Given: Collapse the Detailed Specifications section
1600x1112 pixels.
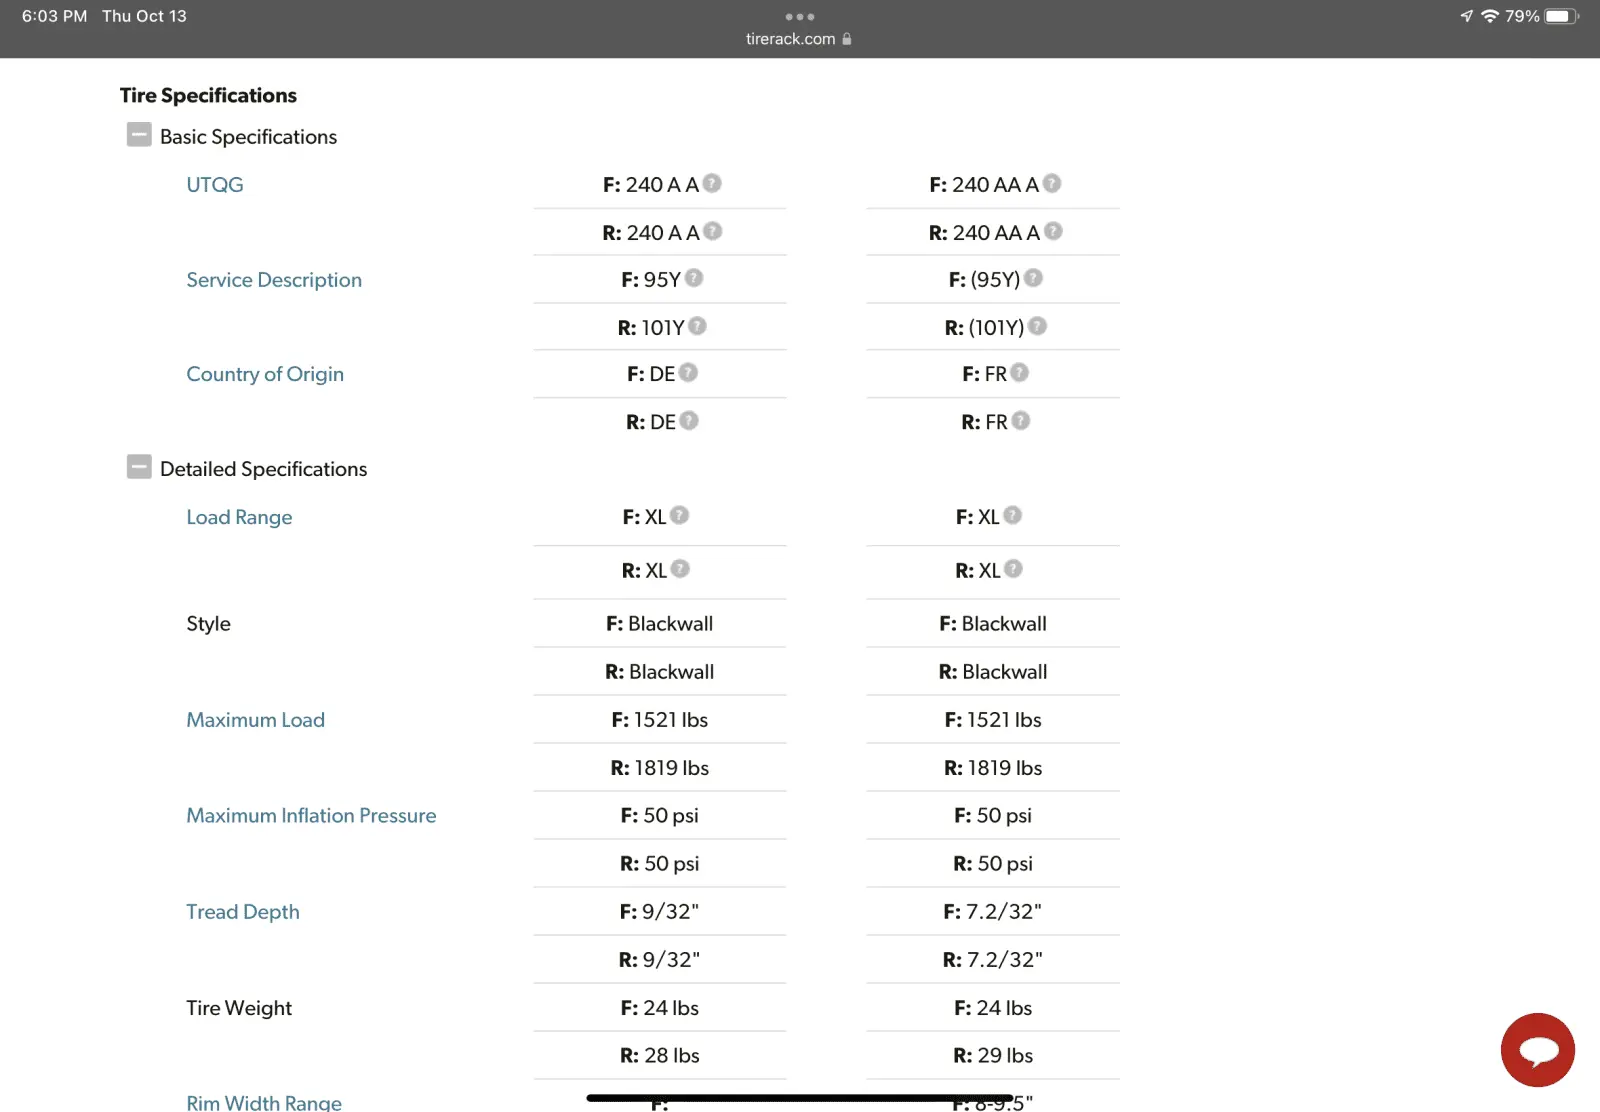Looking at the screenshot, I should coord(139,467).
